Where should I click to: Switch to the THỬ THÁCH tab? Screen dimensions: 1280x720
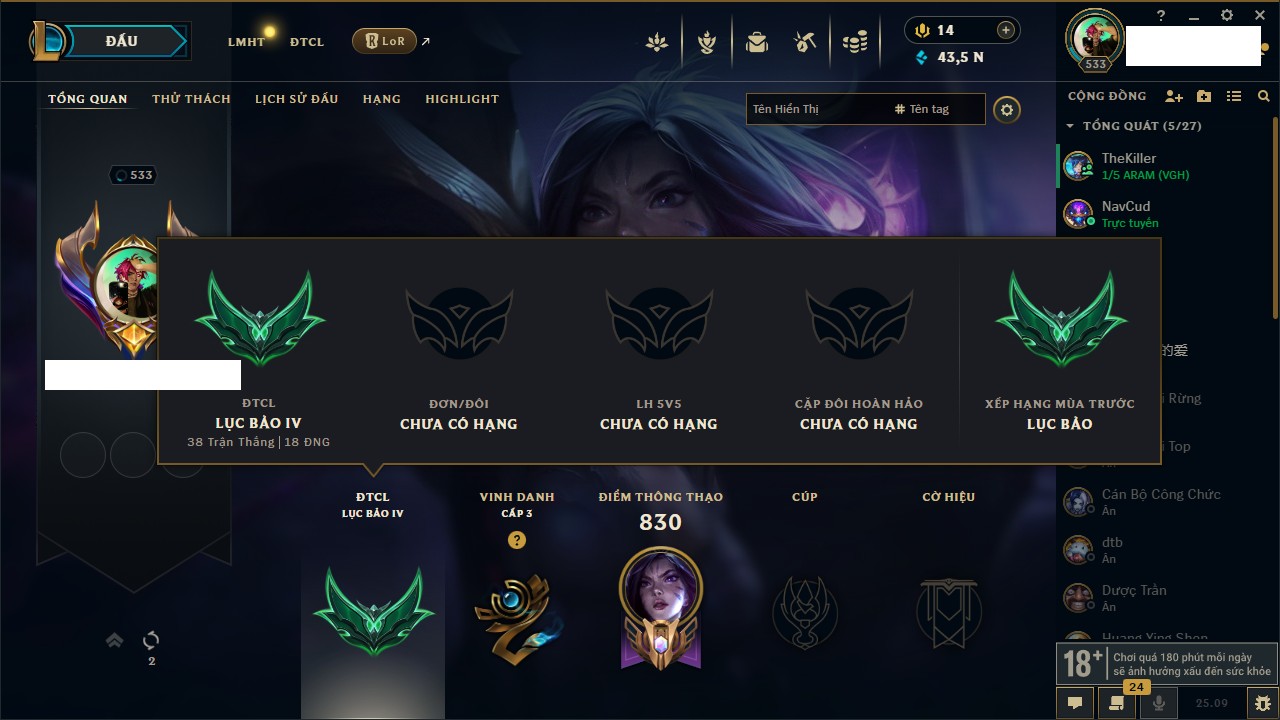pos(191,99)
